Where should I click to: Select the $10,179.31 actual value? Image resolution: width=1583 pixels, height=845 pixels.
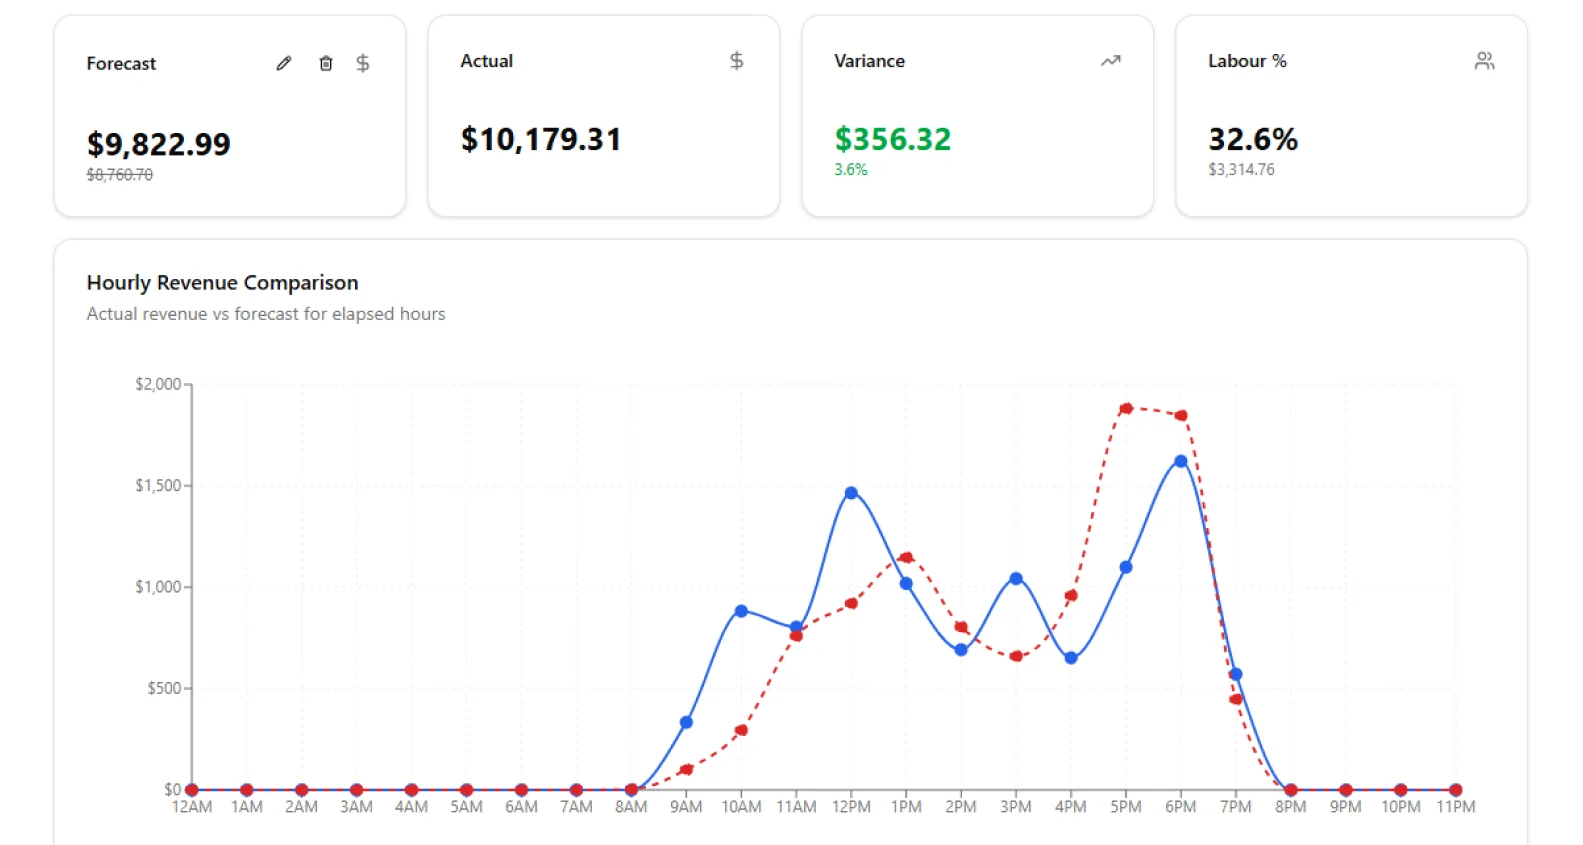[540, 139]
